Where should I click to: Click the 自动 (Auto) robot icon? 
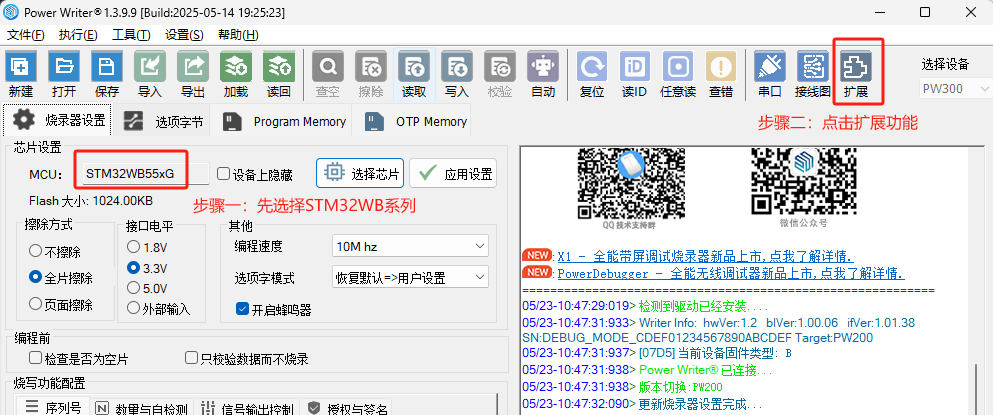click(x=543, y=67)
